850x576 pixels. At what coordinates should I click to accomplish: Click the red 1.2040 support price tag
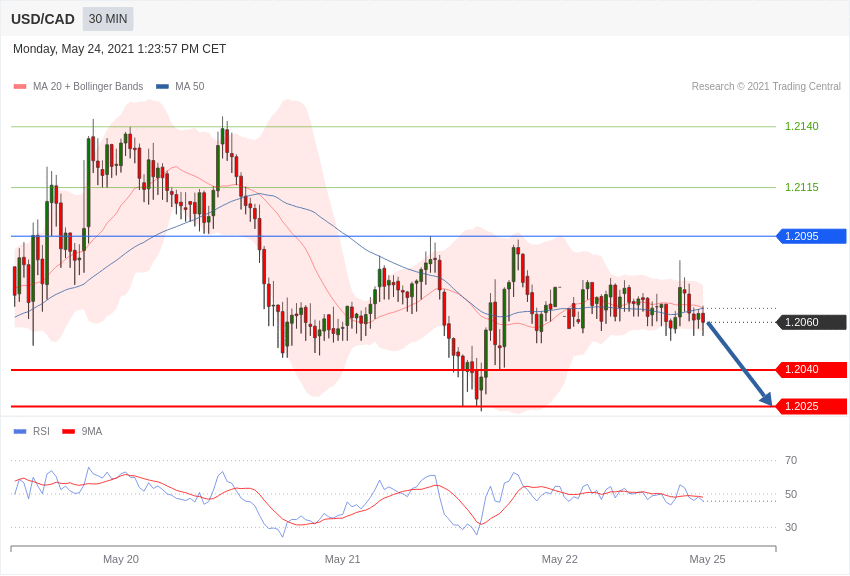coord(812,370)
